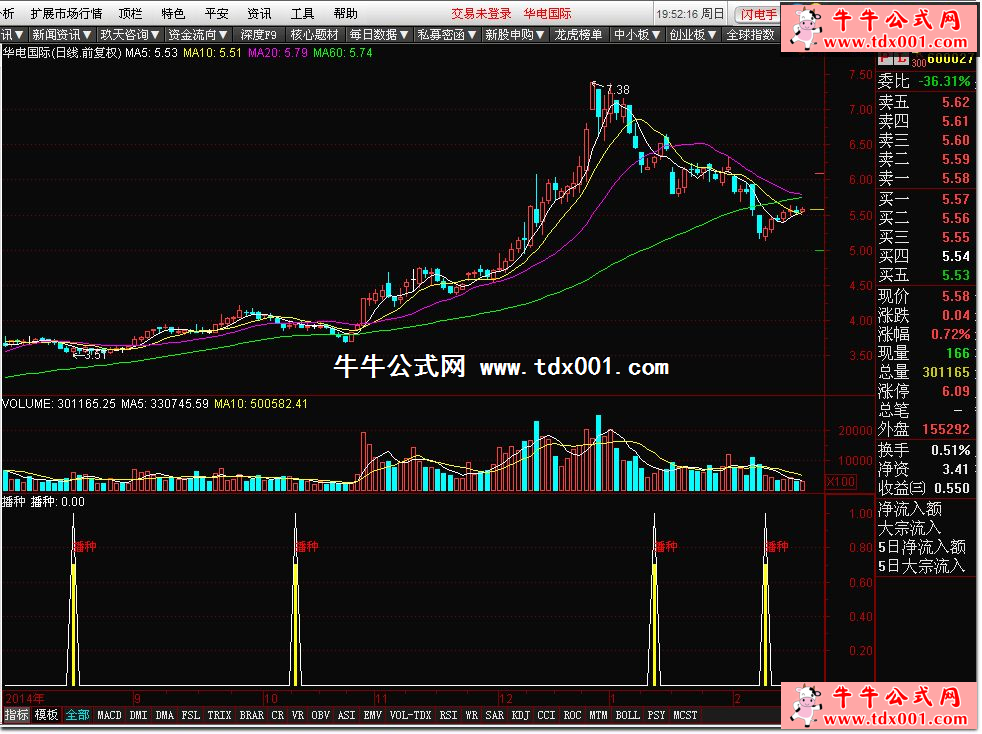Expand the 资金流向 dropdown menu
This screenshot has width=982, height=734.
[x=193, y=34]
